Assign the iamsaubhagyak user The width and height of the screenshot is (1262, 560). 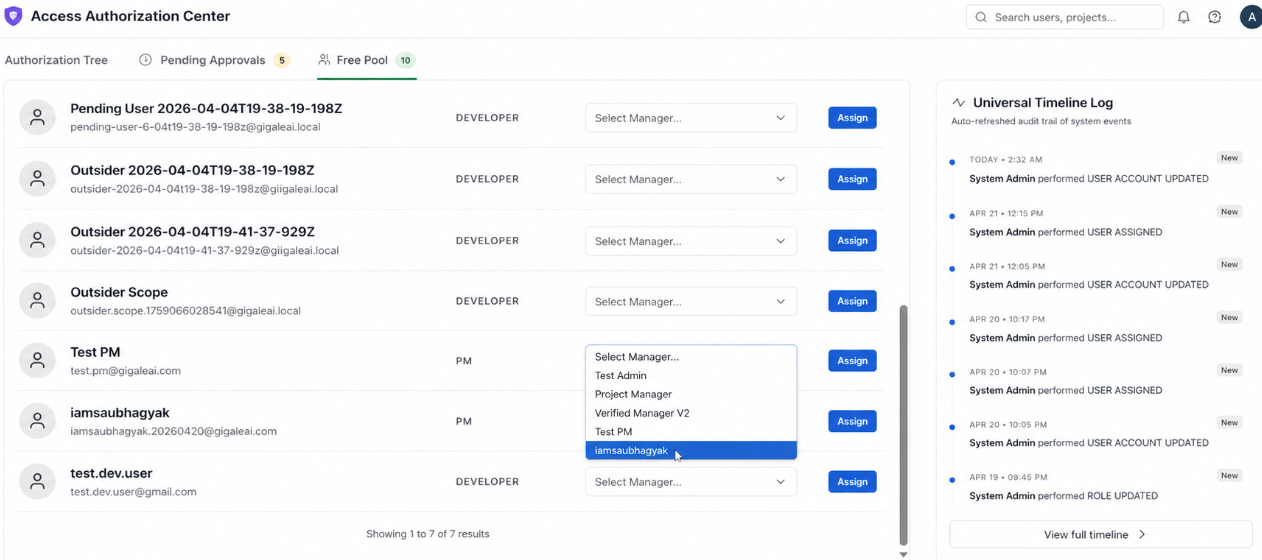pyautogui.click(x=852, y=421)
